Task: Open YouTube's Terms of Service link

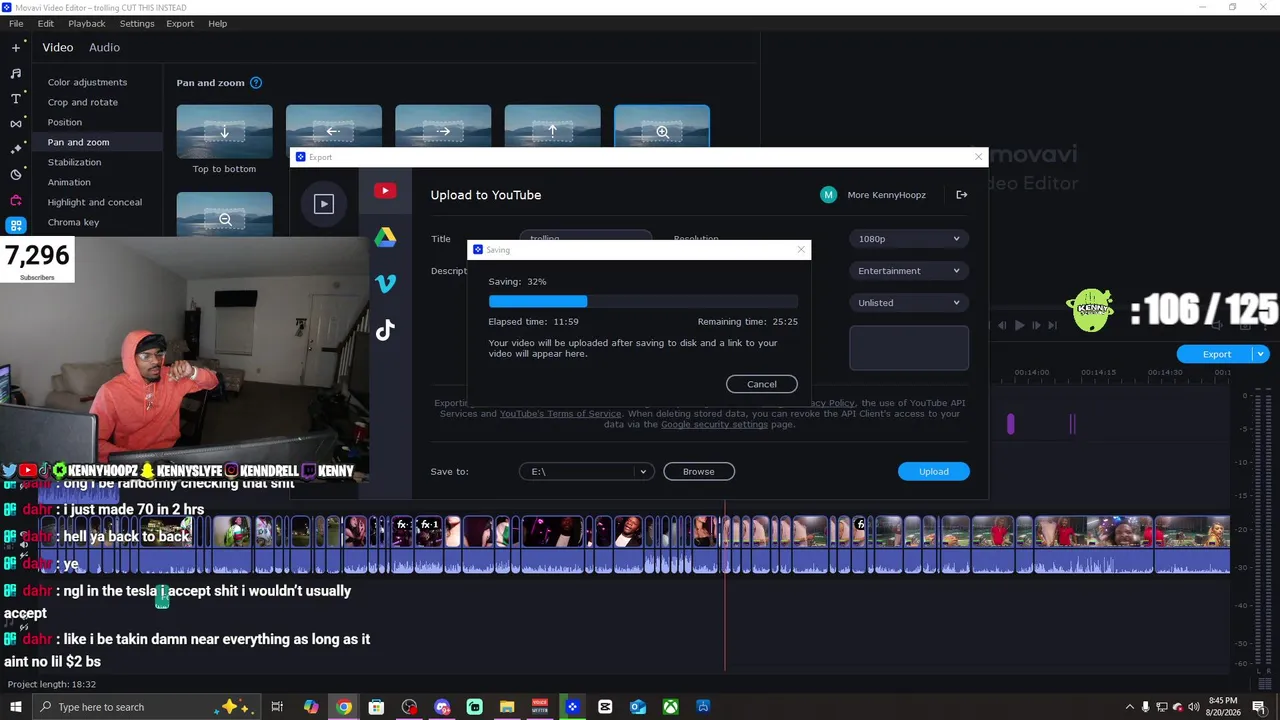Action: pyautogui.click(x=560, y=414)
